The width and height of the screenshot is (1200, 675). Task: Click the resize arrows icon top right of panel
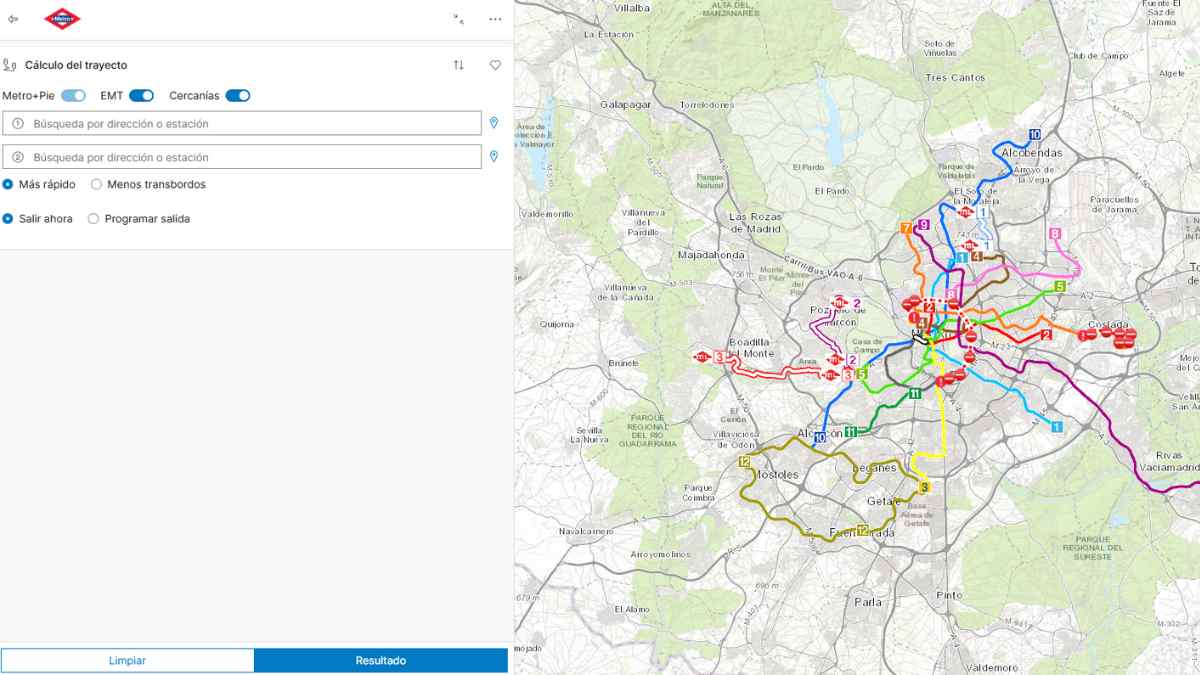tap(456, 18)
